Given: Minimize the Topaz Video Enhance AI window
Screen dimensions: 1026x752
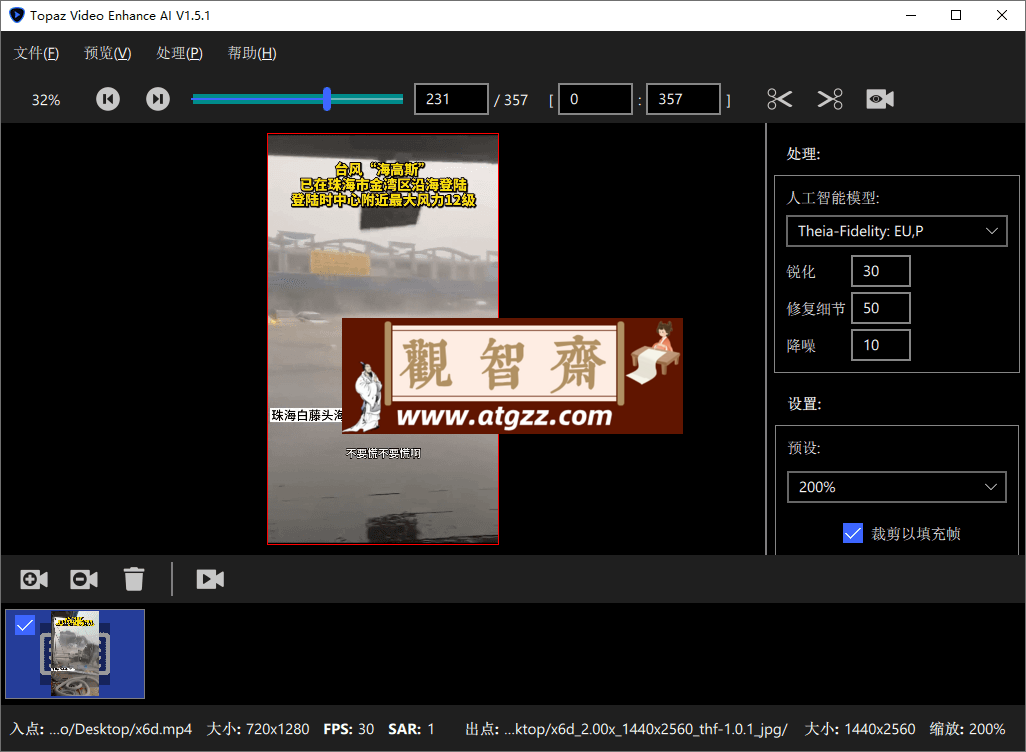Looking at the screenshot, I should 911,15.
